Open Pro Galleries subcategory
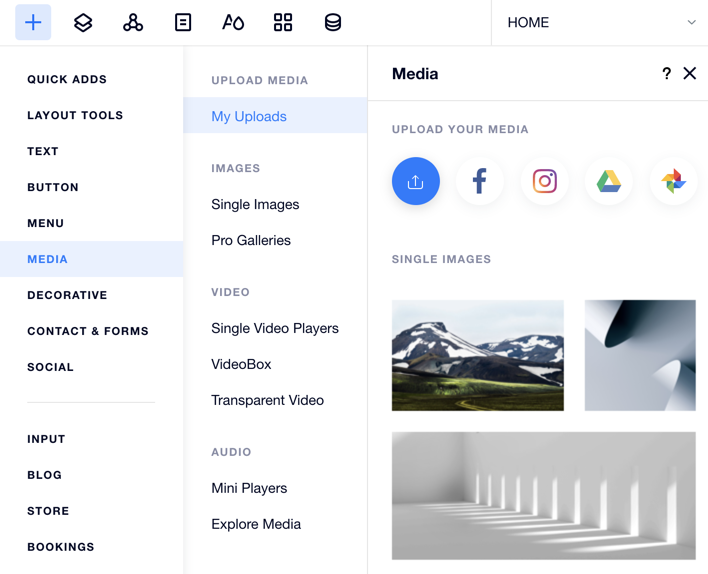The image size is (708, 574). coord(251,240)
